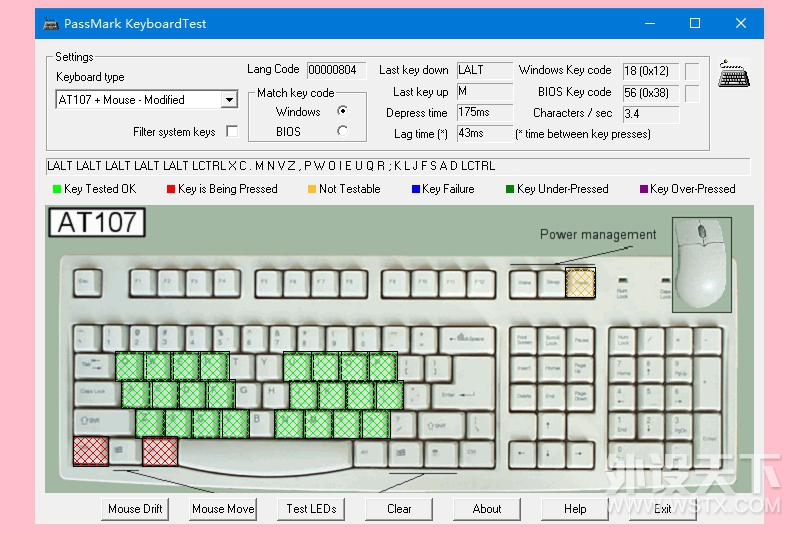Image resolution: width=800 pixels, height=533 pixels.
Task: Click the F5 key on keyboard image
Action: [x=268, y=283]
